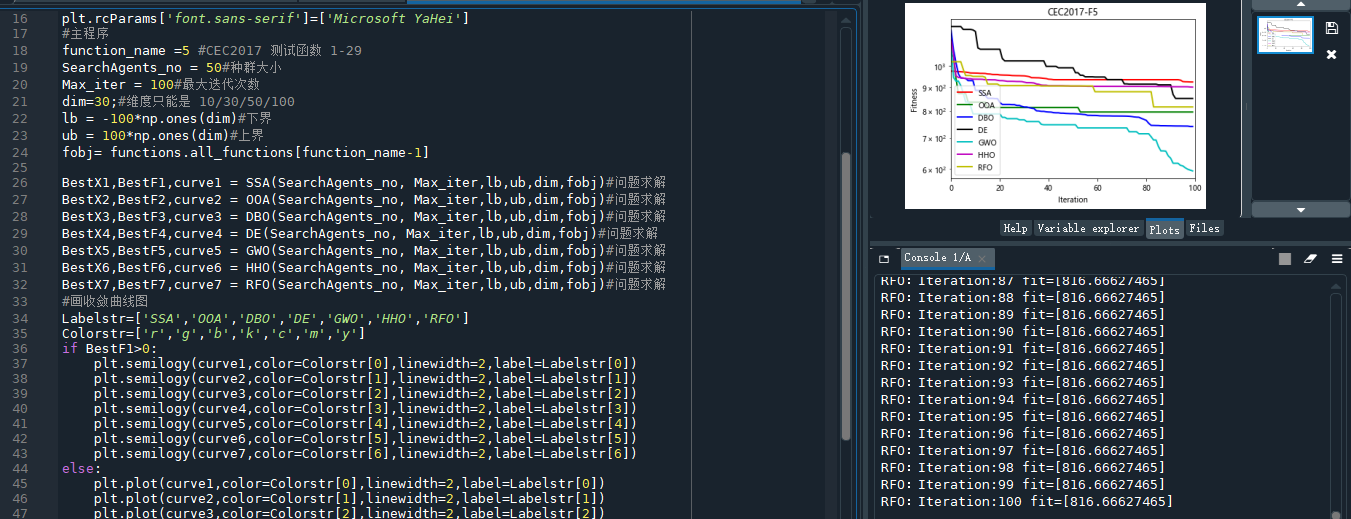Select the Console 1/A tab
This screenshot has width=1351, height=519.
pos(937,258)
